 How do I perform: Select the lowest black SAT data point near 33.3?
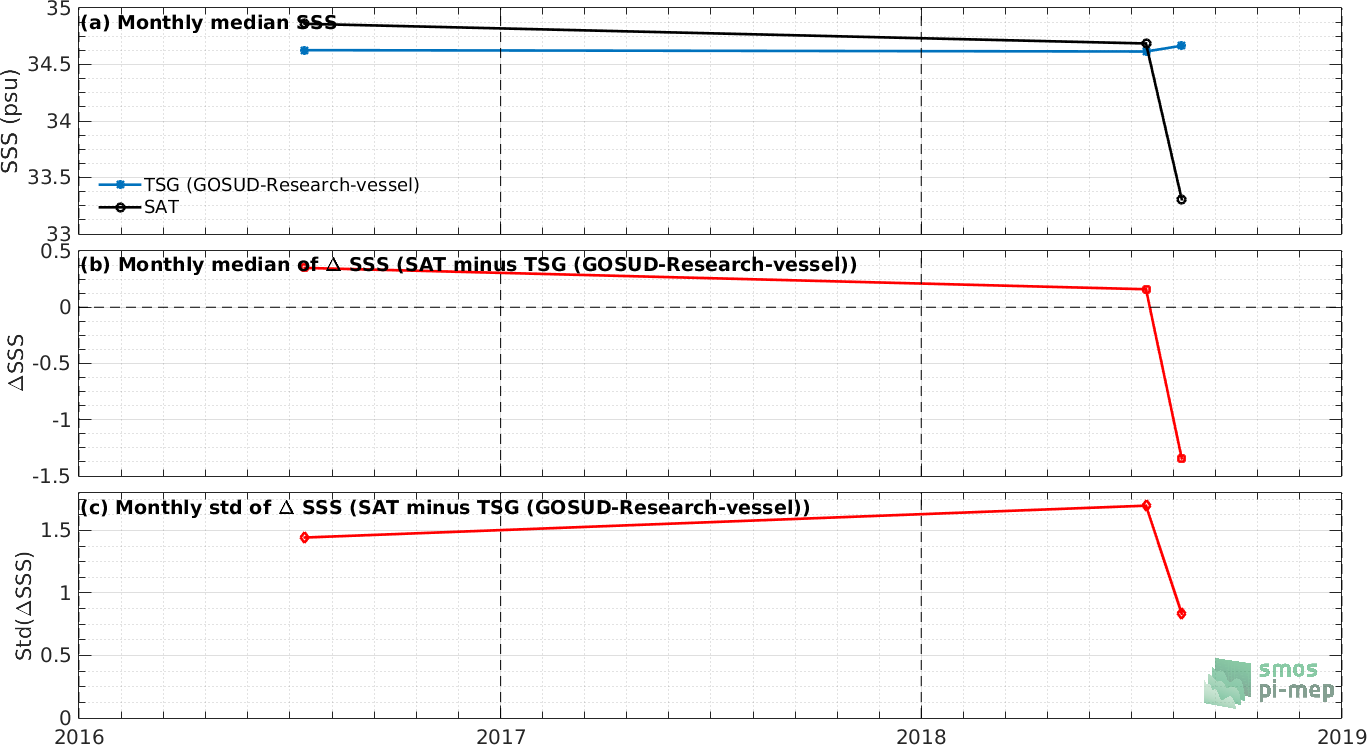[x=1181, y=200]
